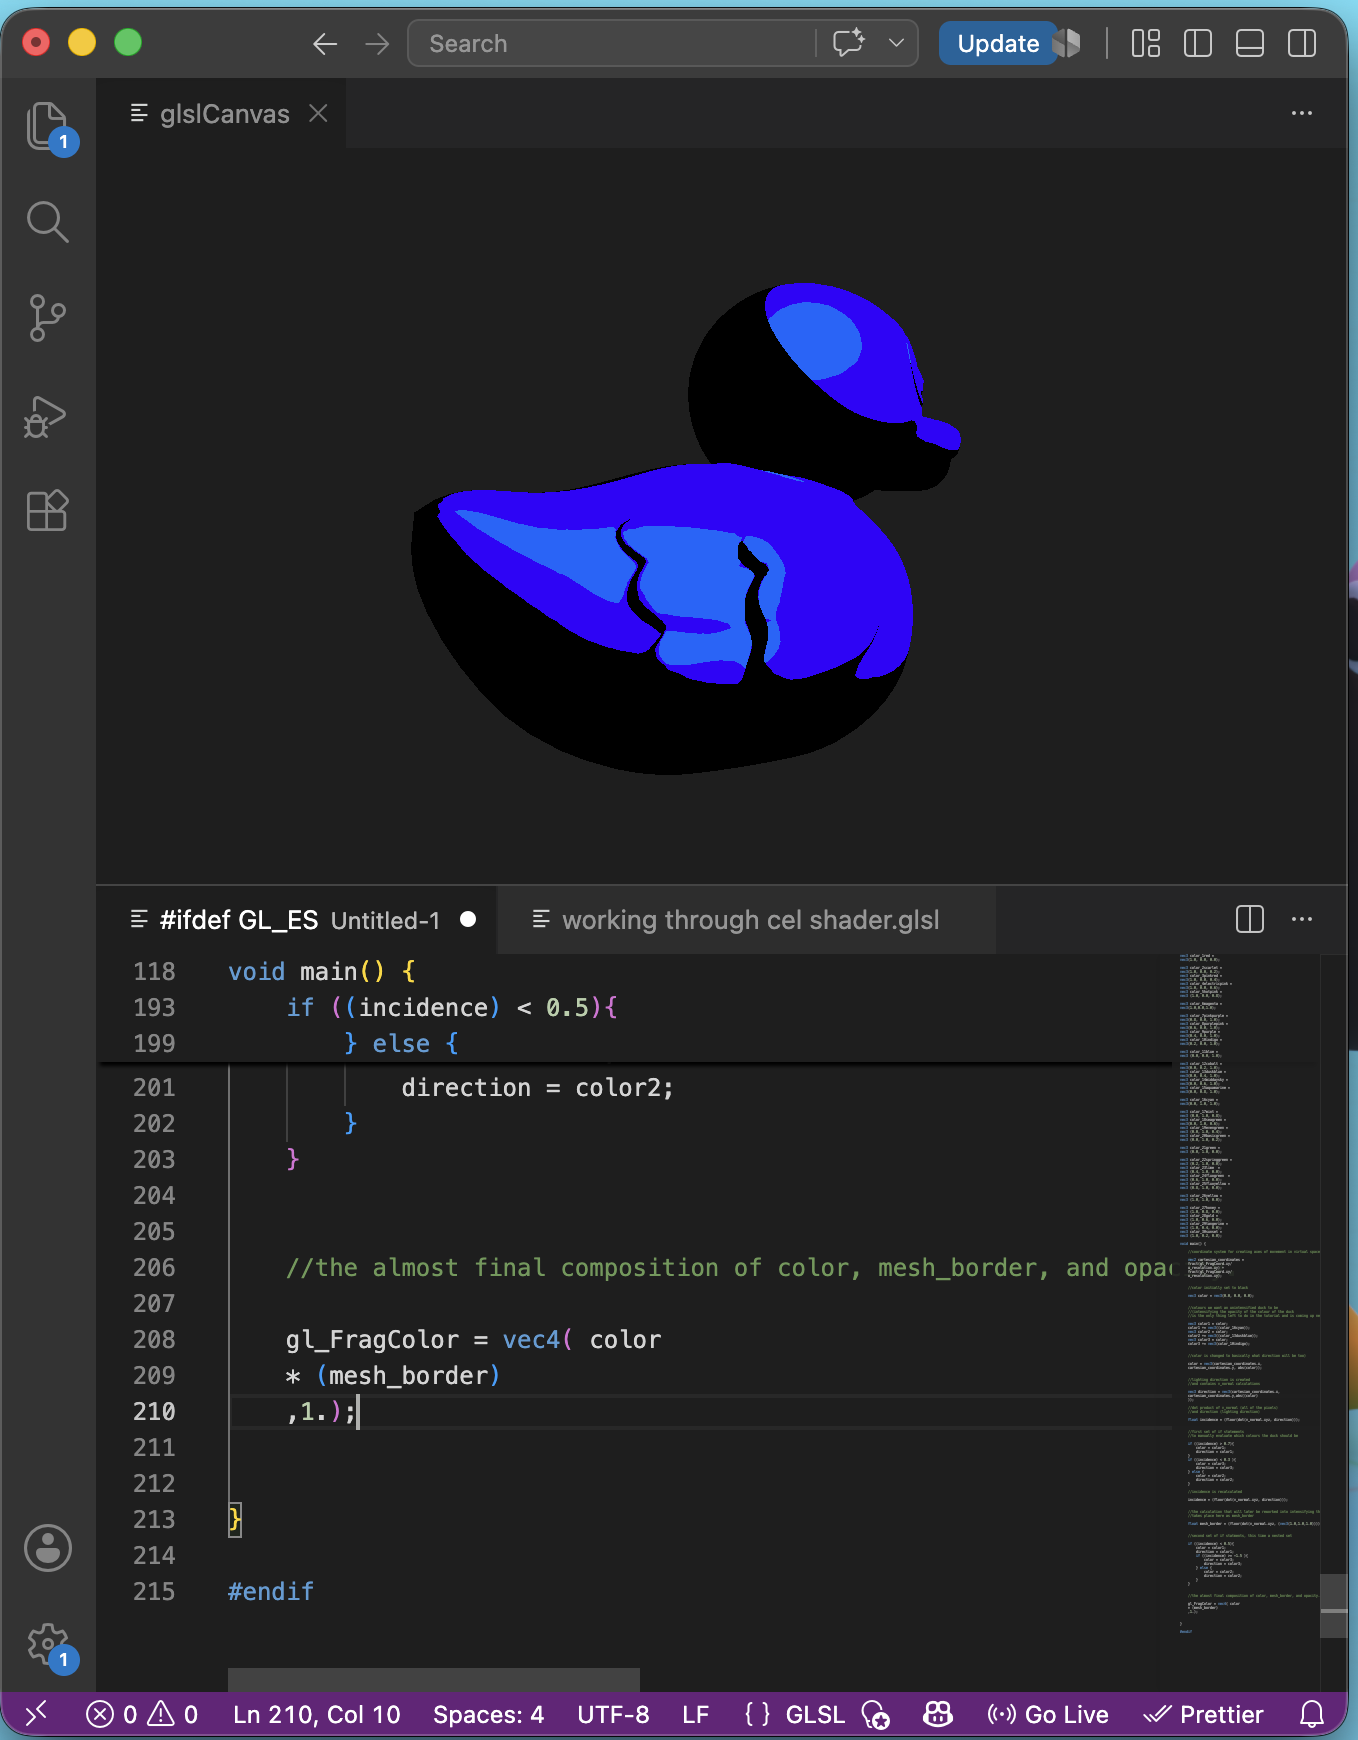Click the #endif line of code
This screenshot has height=1740, width=1358.
[x=271, y=1592]
